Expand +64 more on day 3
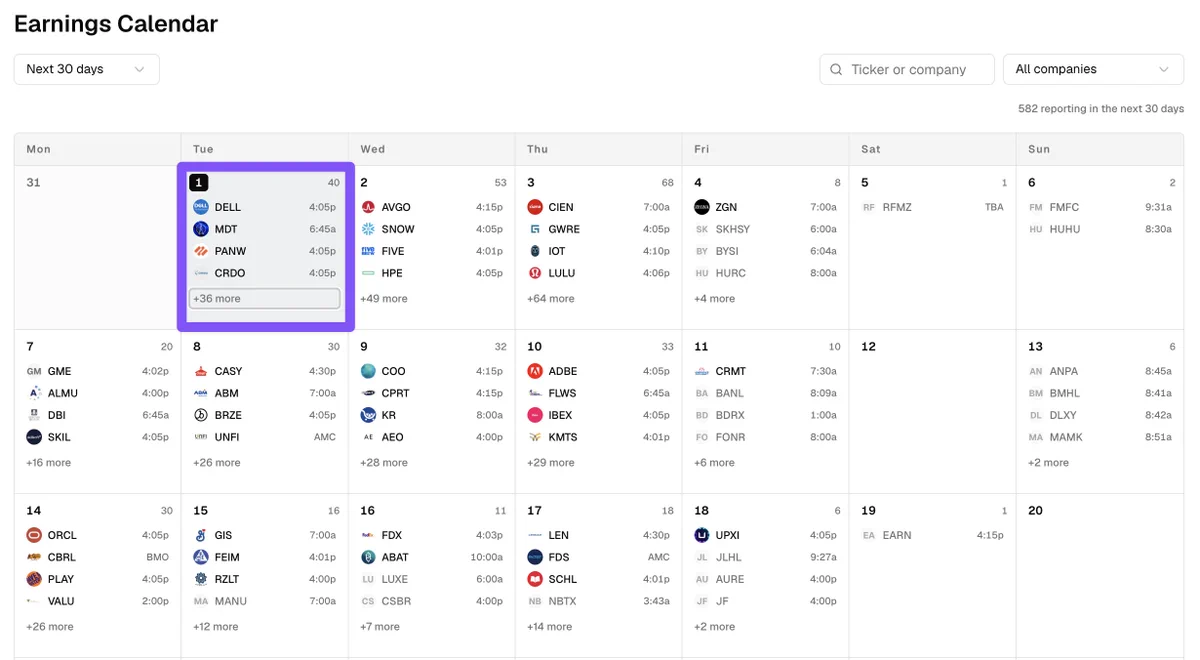This screenshot has height=660, width=1200. [x=551, y=299]
